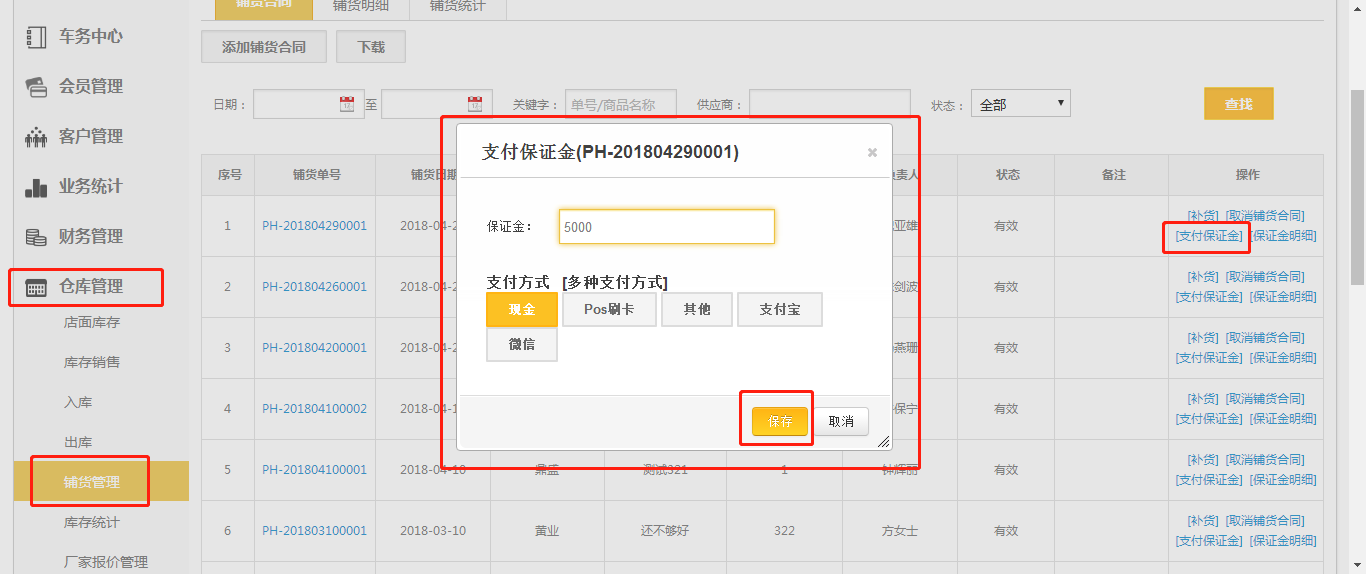The height and width of the screenshot is (574, 1366).
Task: Click the 车务中心 sidebar icon
Action: click(36, 37)
